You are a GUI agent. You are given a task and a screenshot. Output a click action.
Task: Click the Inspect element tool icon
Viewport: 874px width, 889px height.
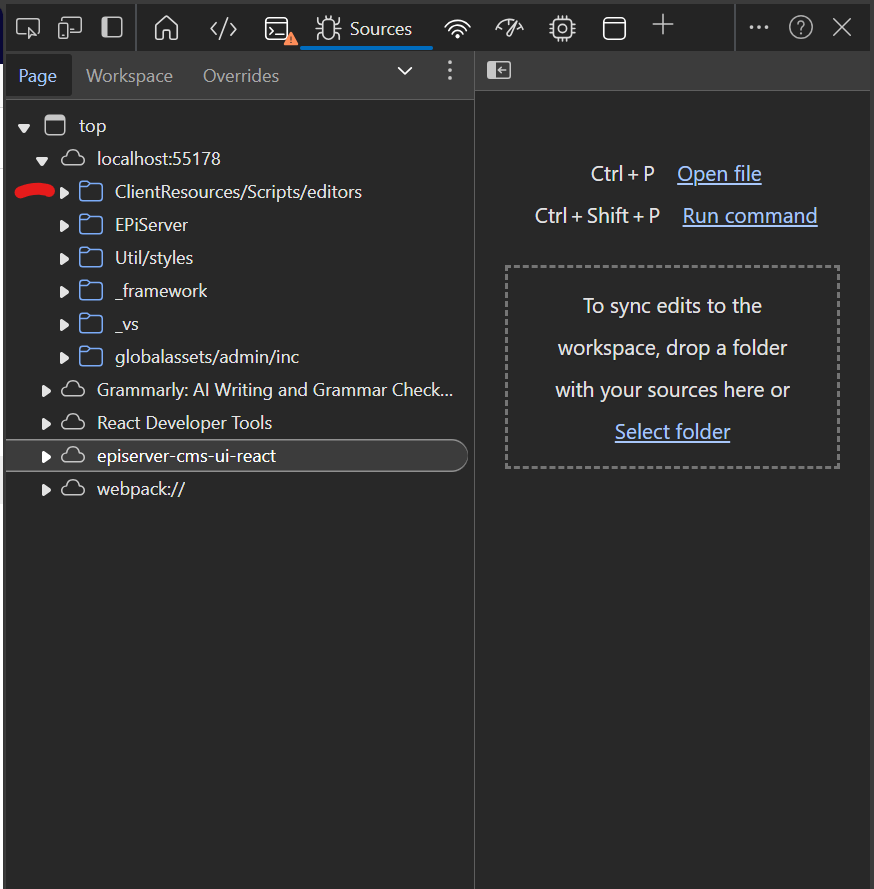tap(28, 27)
